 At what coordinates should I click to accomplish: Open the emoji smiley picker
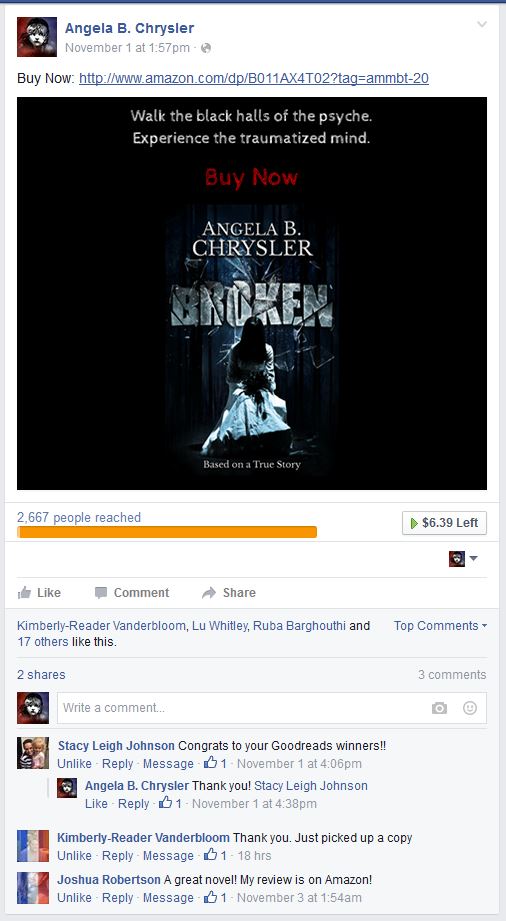pos(470,708)
